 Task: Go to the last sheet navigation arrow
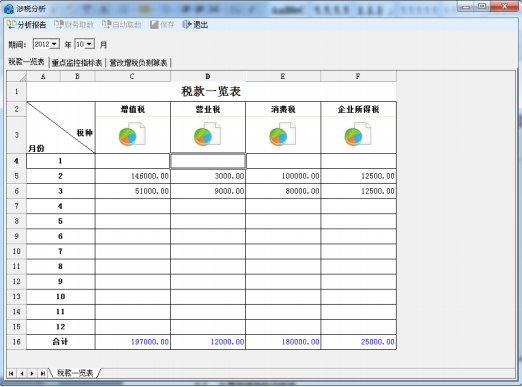point(43,373)
